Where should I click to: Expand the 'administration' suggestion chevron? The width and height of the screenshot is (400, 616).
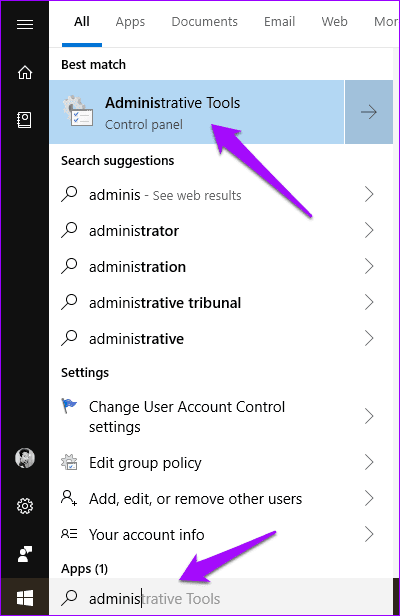(369, 266)
